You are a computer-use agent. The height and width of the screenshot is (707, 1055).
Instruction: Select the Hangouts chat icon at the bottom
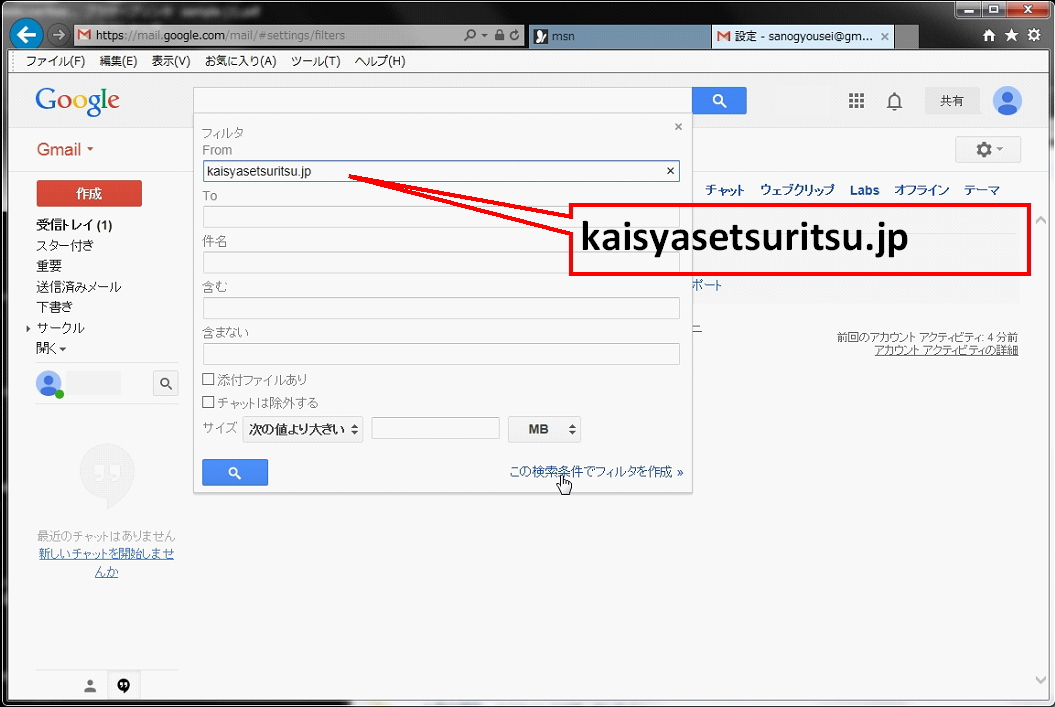pyautogui.click(x=124, y=685)
